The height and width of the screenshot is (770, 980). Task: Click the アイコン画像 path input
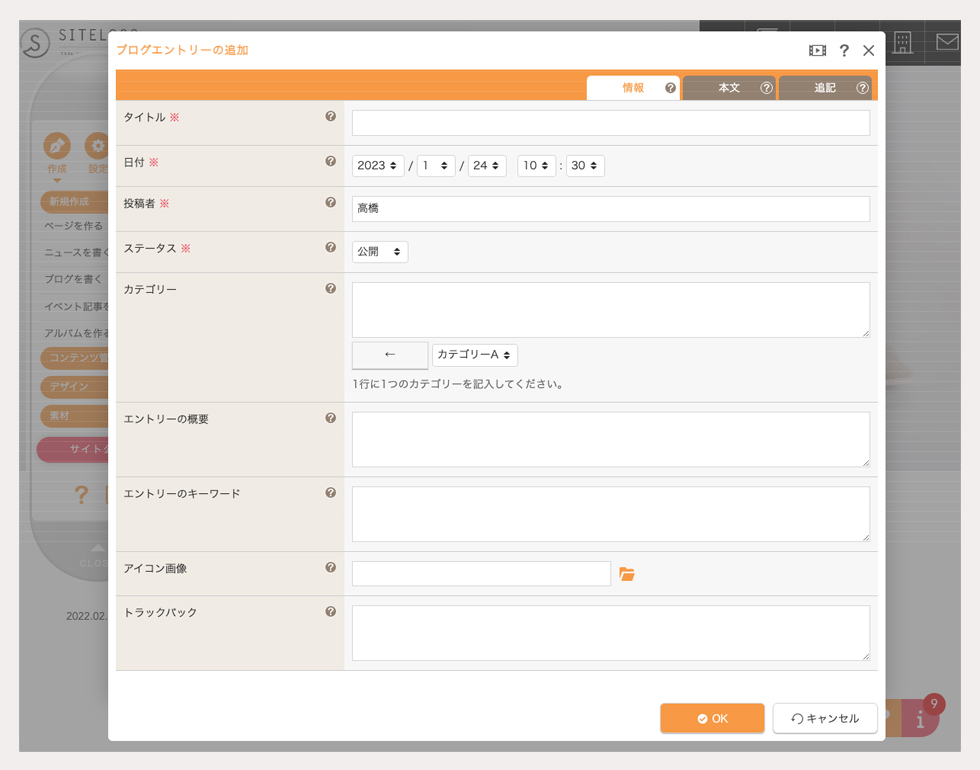[x=481, y=574]
